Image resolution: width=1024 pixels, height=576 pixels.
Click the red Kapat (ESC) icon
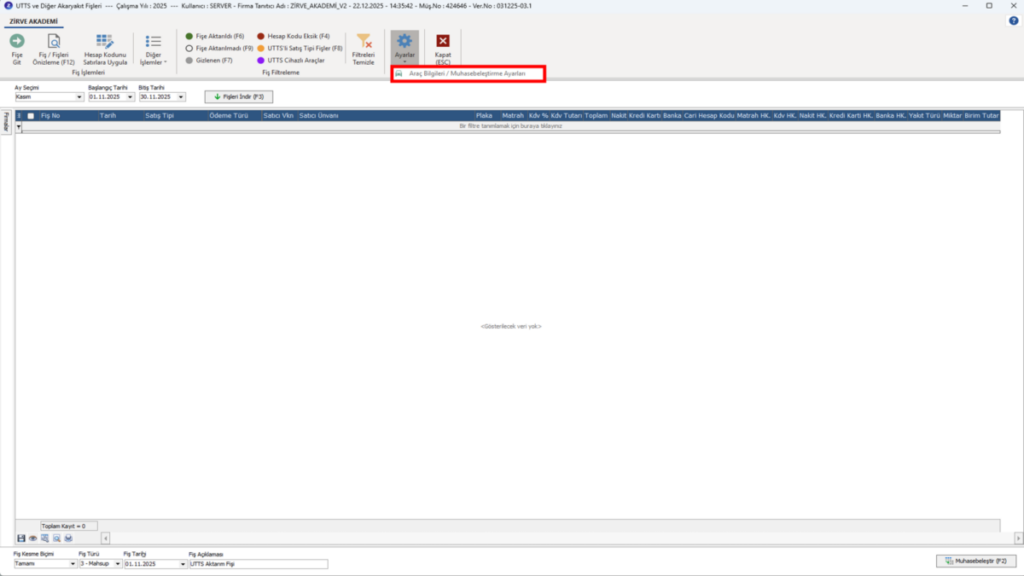pyautogui.click(x=443, y=41)
